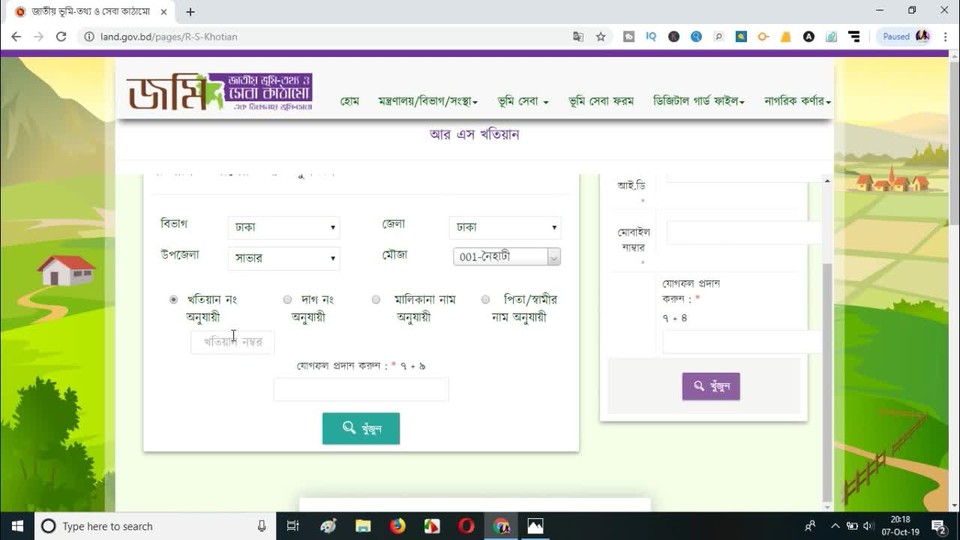Click the teal খুঁজুন search button
This screenshot has width=960, height=540.
(361, 428)
